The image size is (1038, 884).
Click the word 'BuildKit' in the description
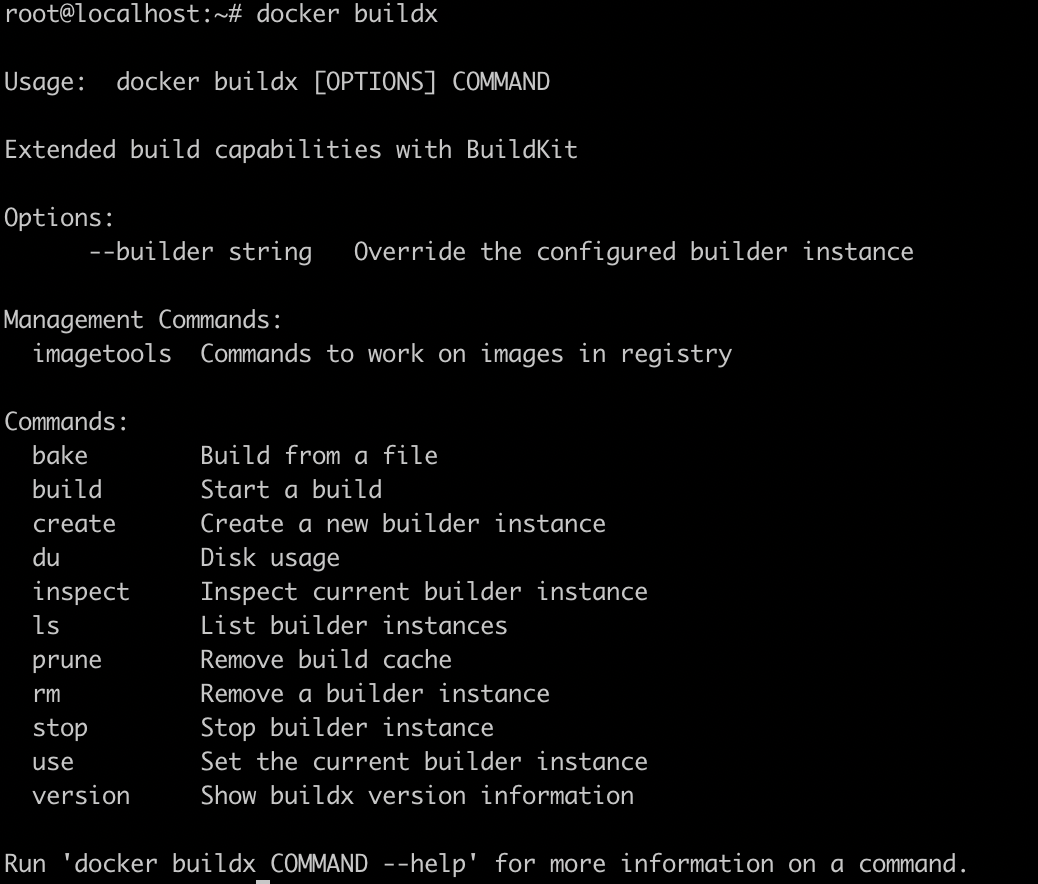click(522, 150)
